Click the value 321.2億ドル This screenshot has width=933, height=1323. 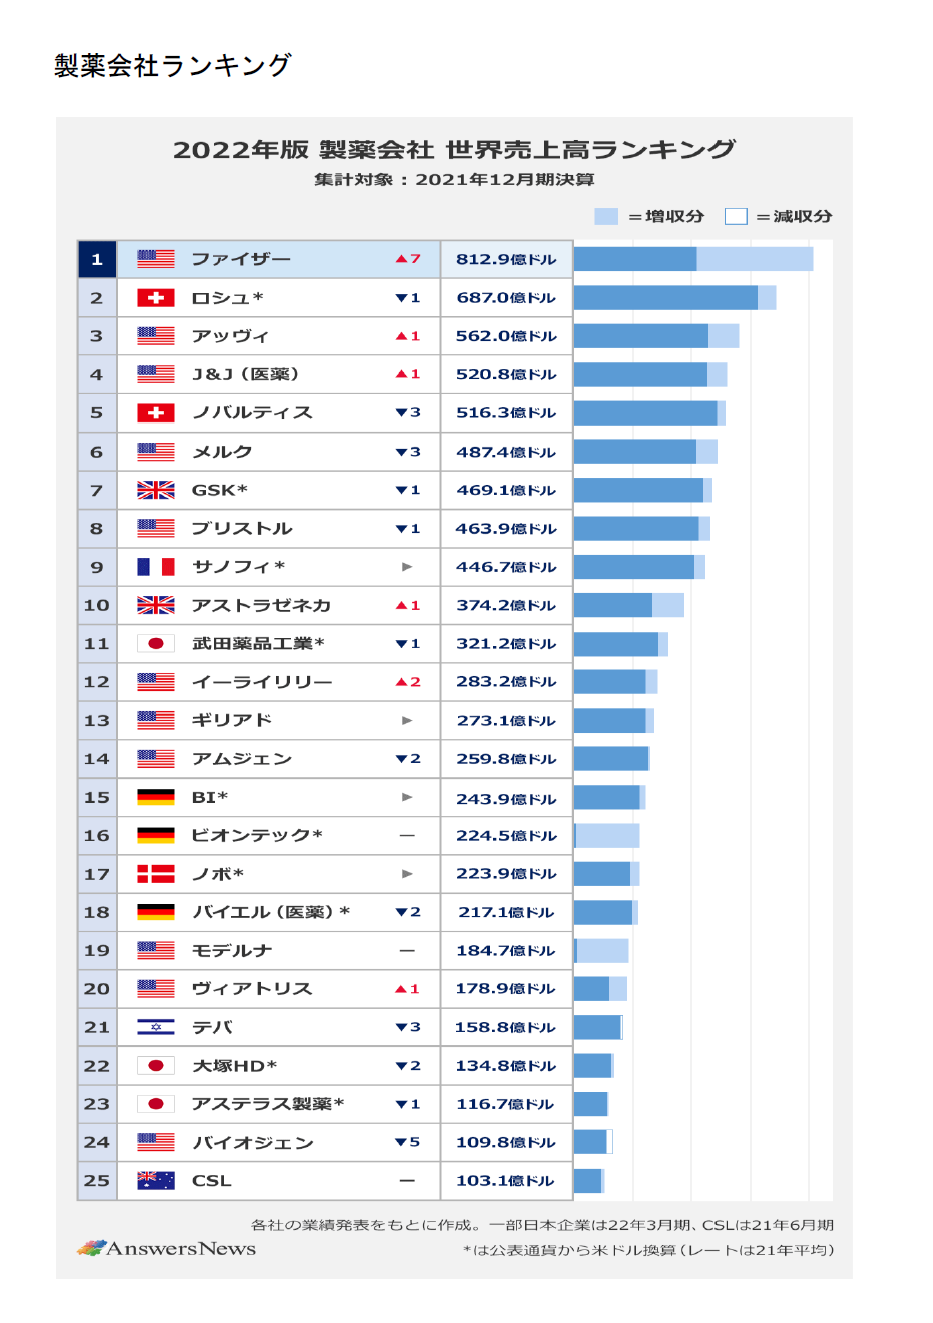click(506, 644)
